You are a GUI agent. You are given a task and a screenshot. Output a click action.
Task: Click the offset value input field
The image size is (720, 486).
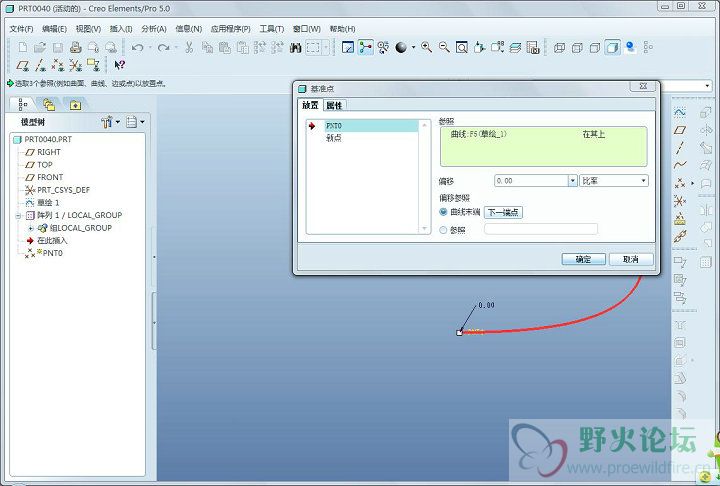coord(531,181)
